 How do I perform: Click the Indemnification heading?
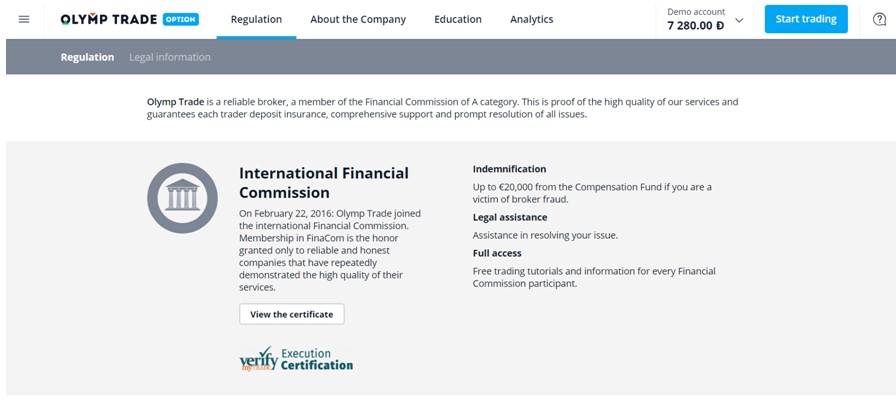pos(509,169)
